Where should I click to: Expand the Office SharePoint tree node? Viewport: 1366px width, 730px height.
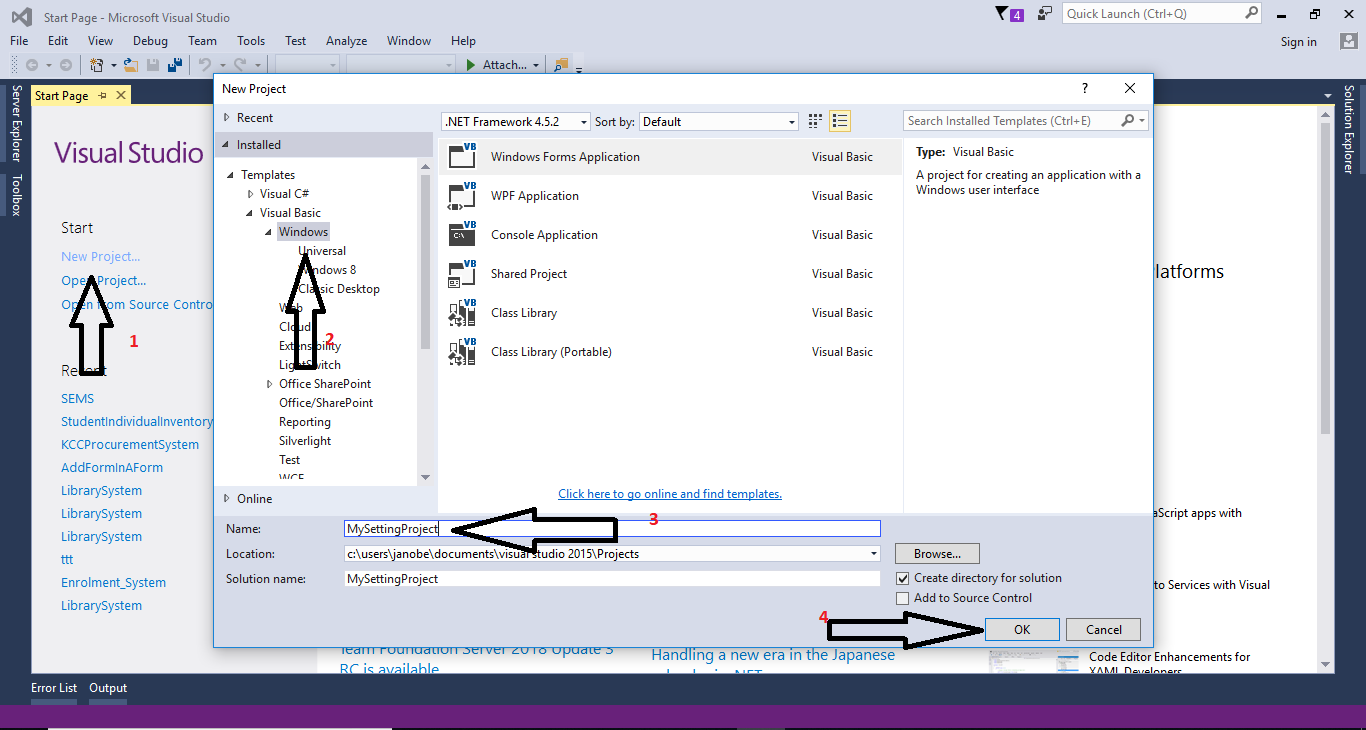270,384
